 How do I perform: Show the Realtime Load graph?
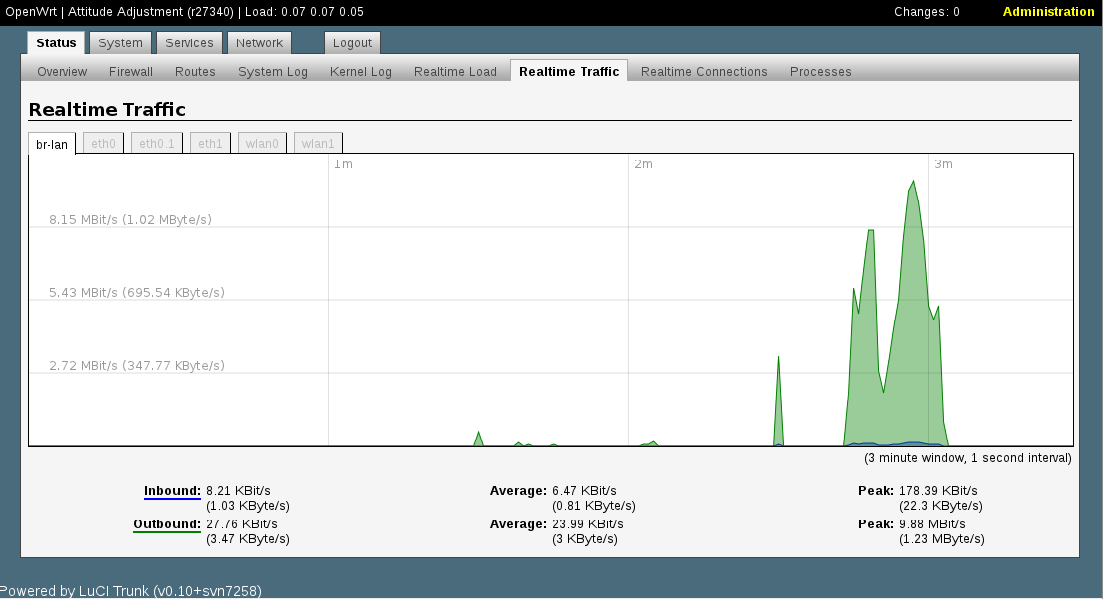pos(455,72)
